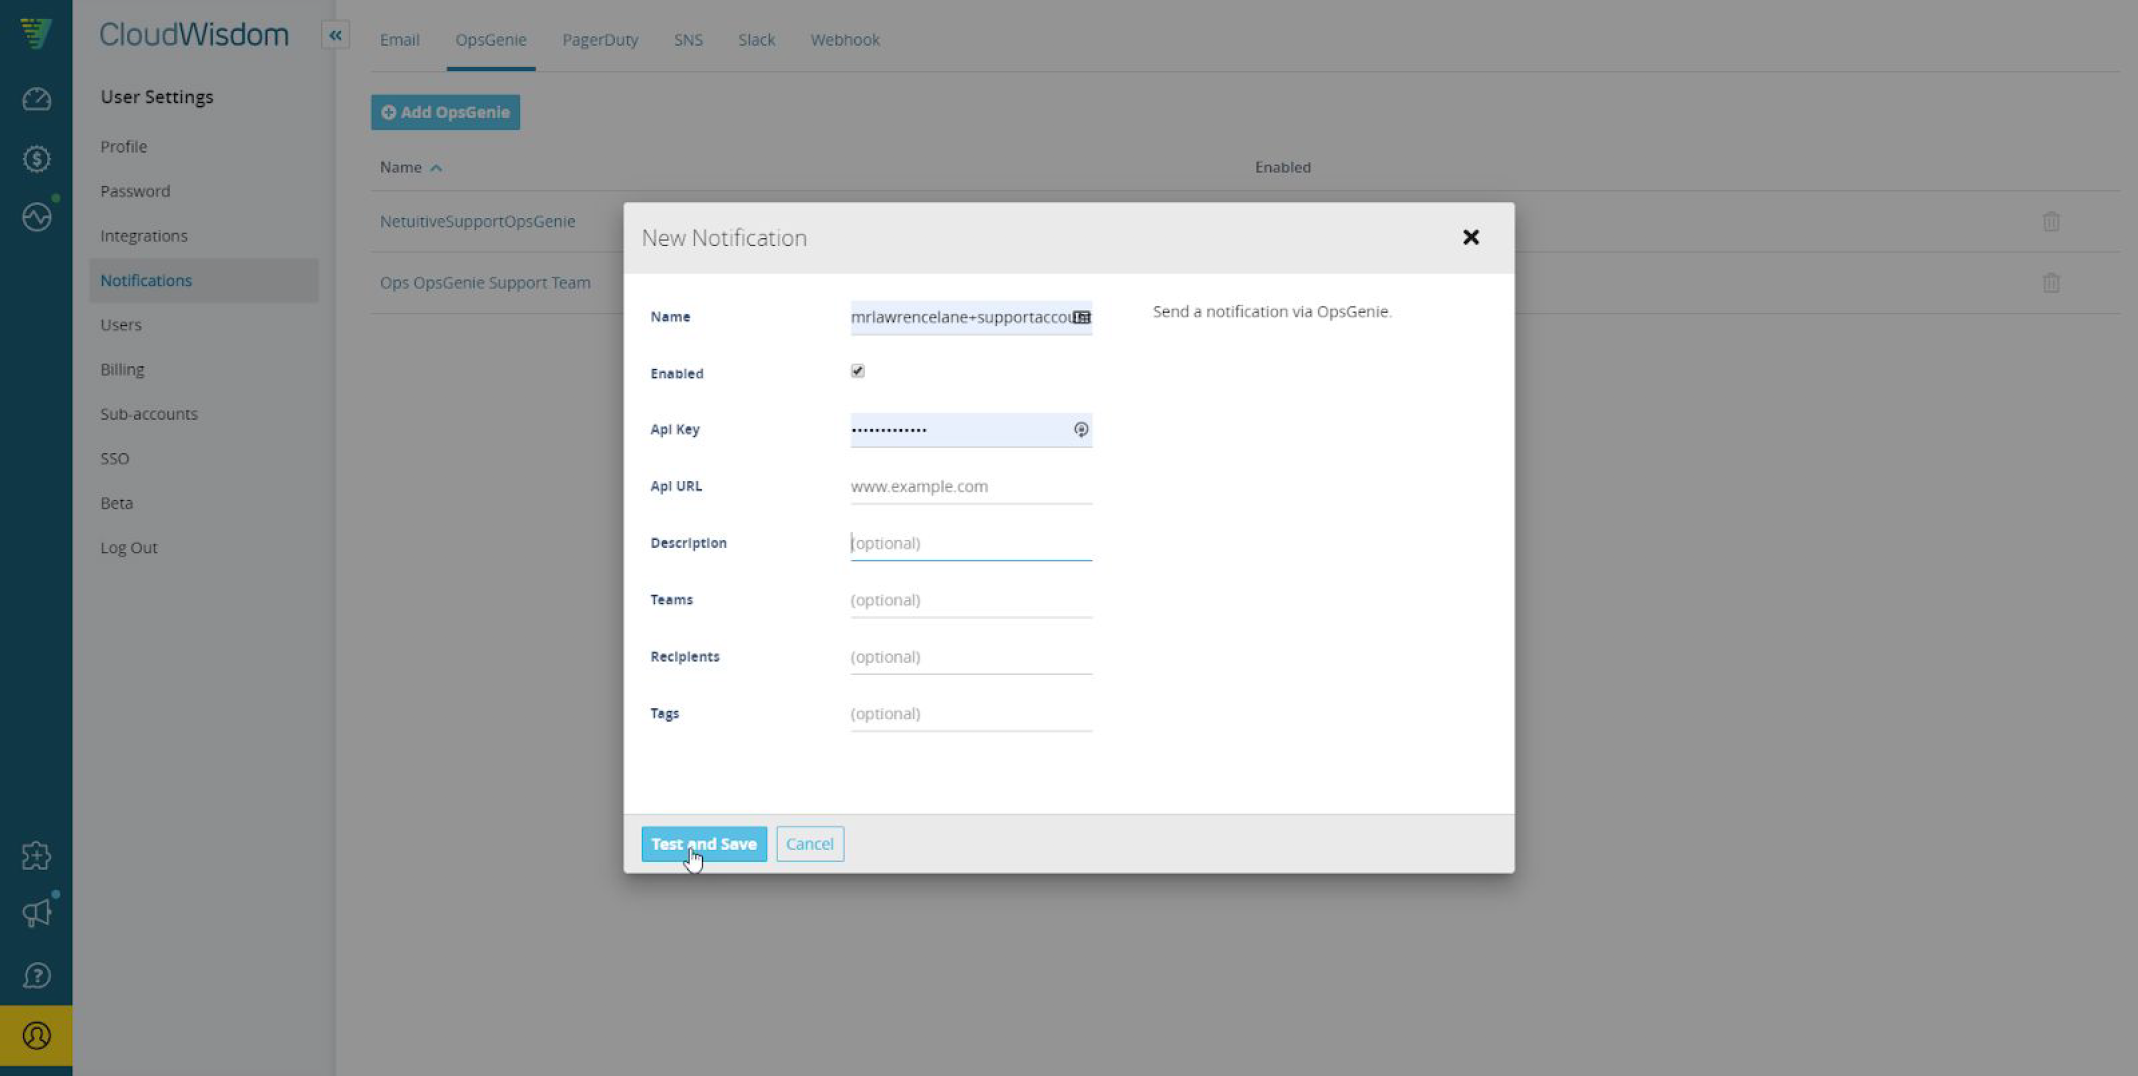Click Log Out in settings menu

(x=129, y=548)
